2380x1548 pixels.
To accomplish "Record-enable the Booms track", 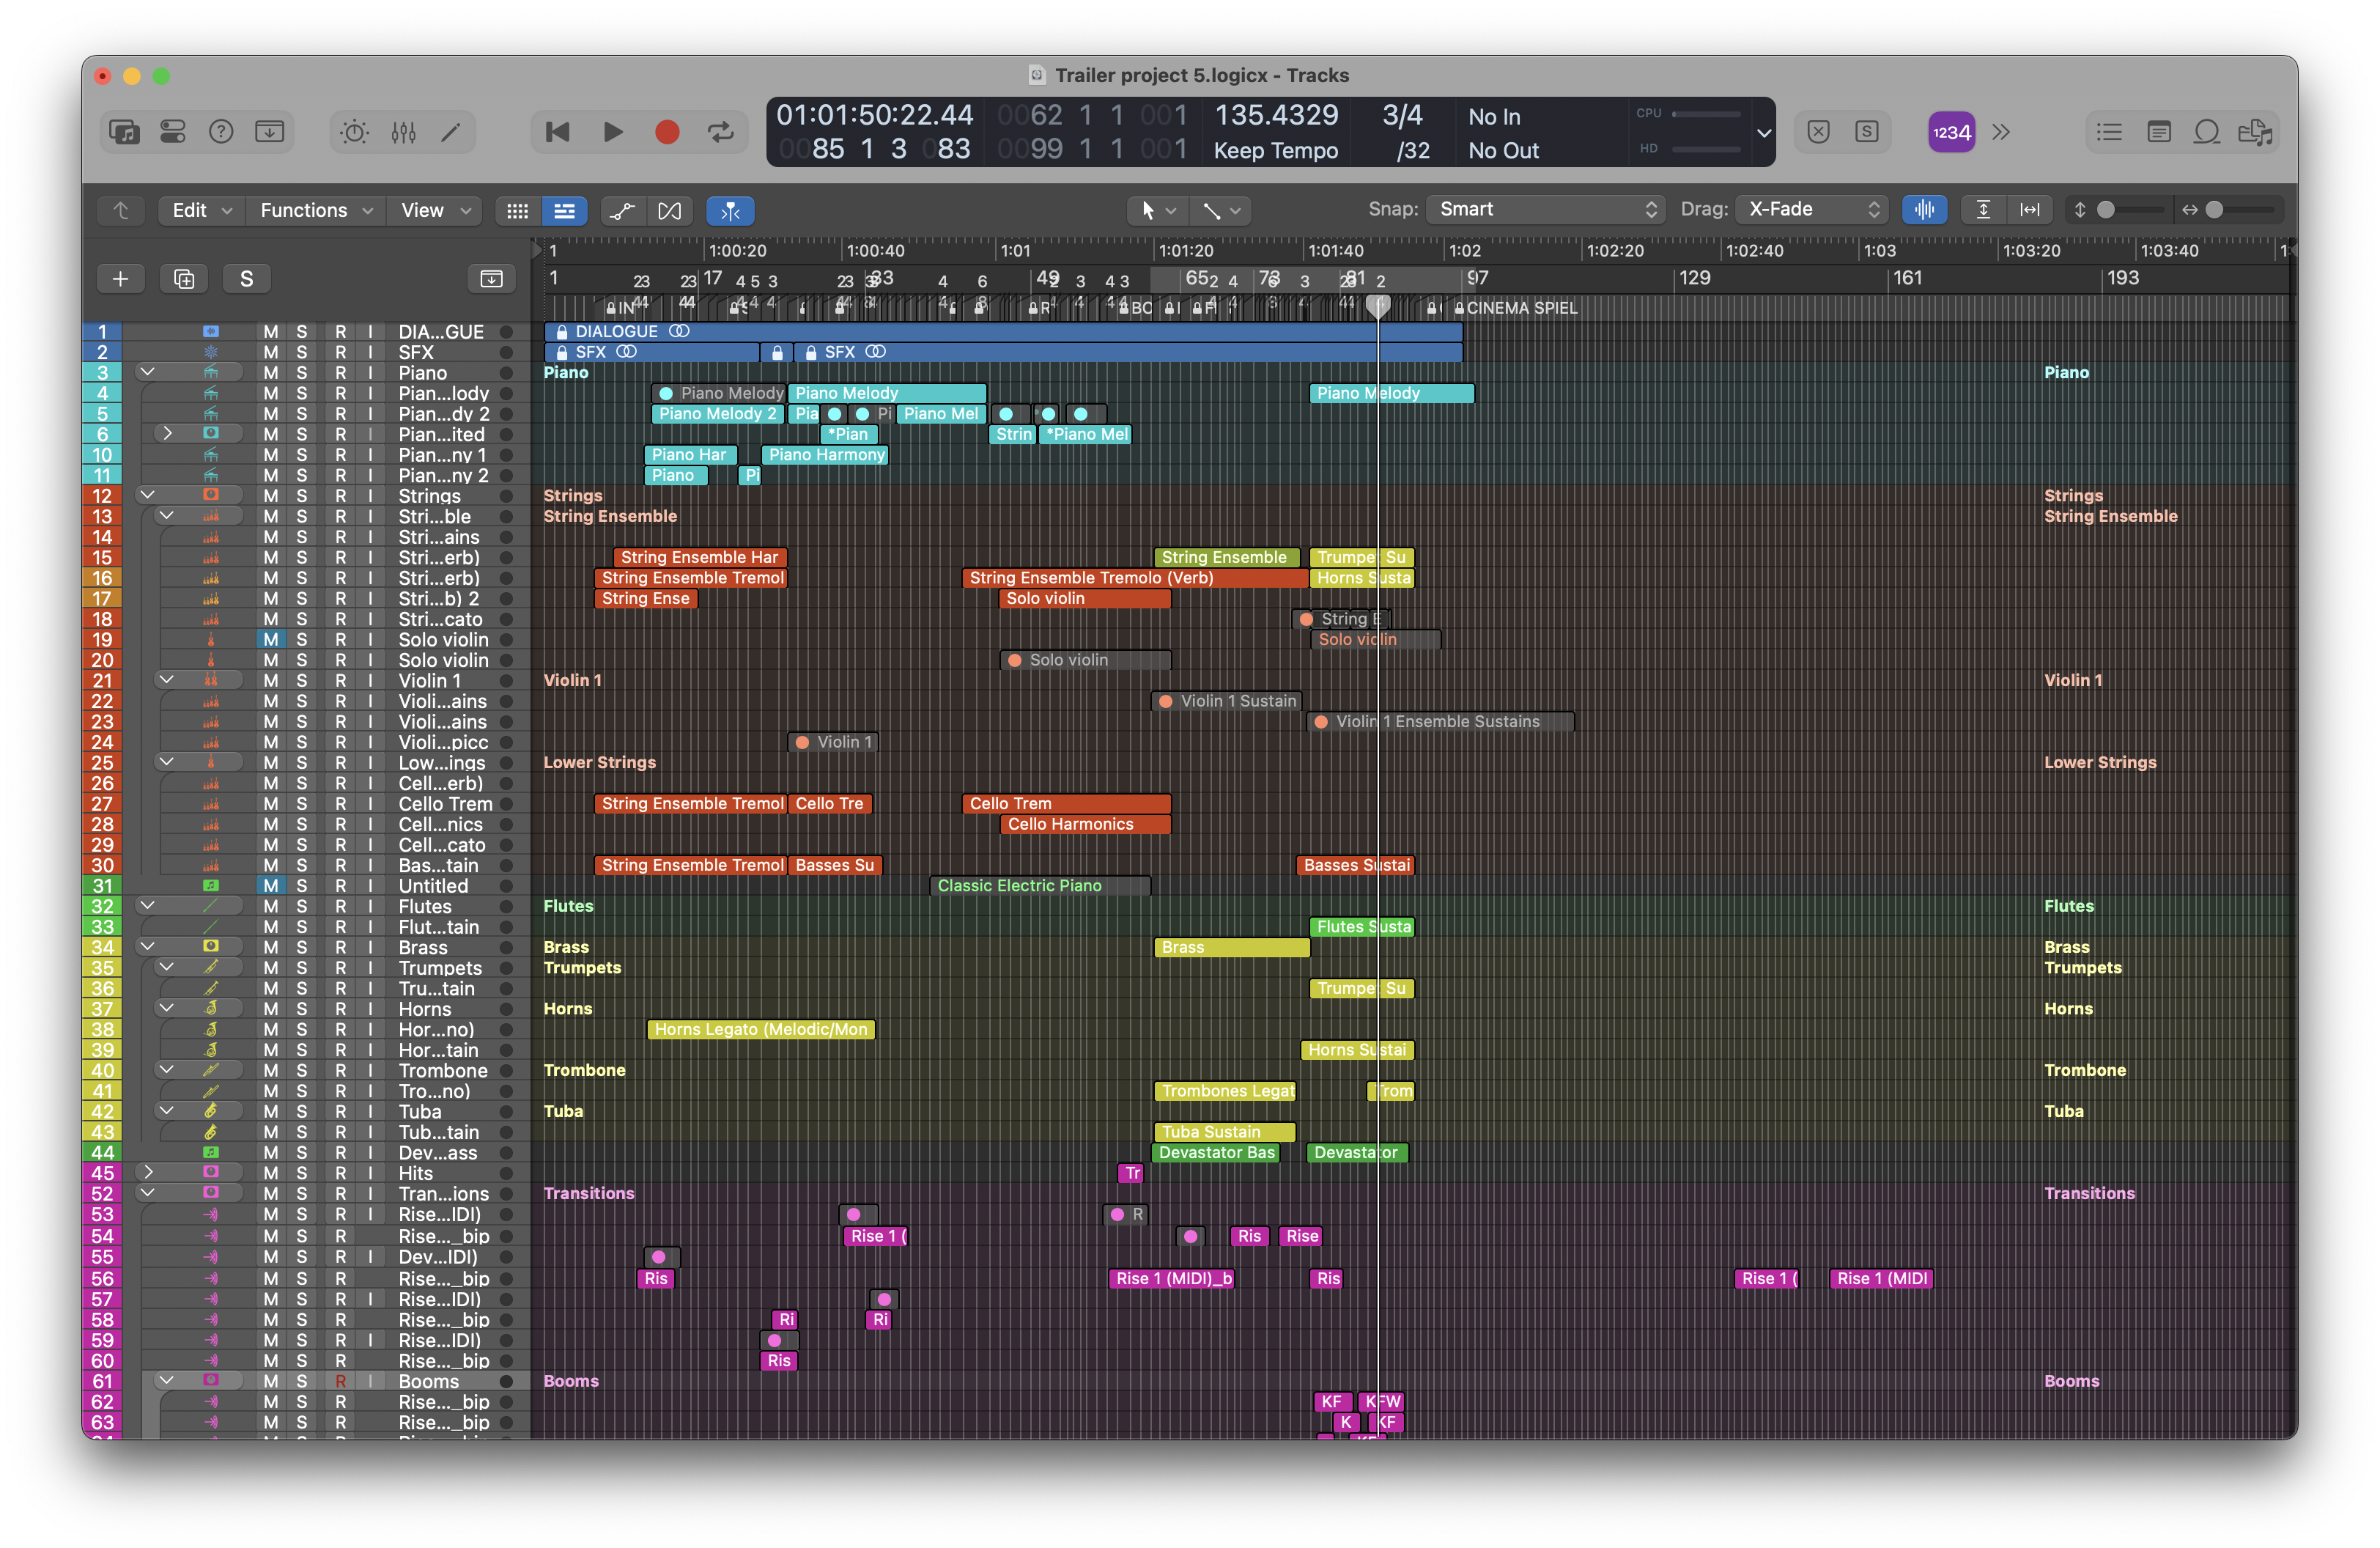I will (341, 1381).
